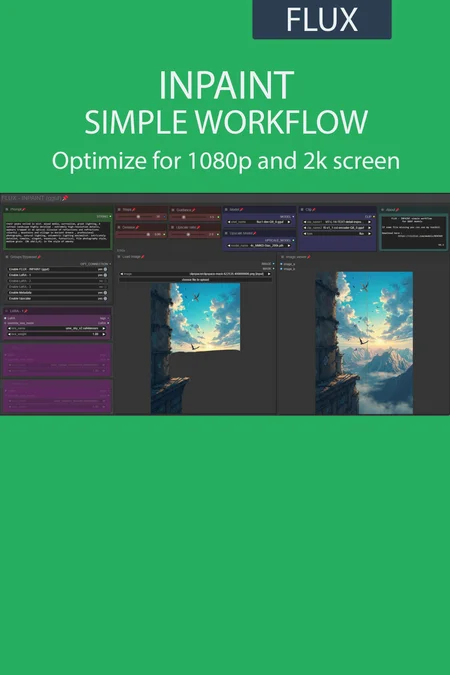Click the Load Image node's pin icon
The height and width of the screenshot is (675, 450).
[x=143, y=257]
